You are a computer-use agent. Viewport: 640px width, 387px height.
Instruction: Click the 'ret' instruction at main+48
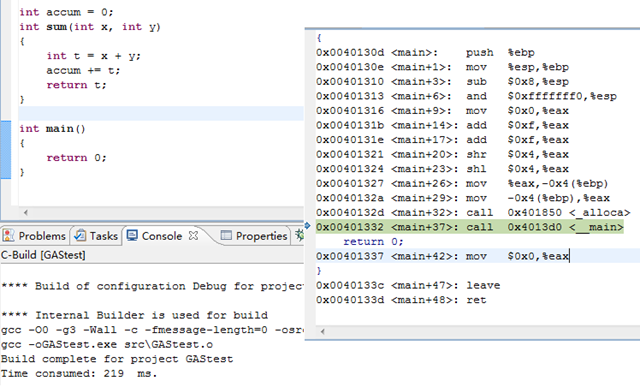pyautogui.click(x=401, y=300)
